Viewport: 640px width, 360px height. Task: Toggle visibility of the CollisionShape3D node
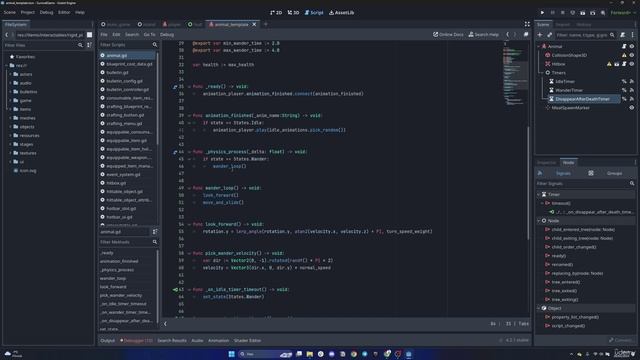[x=632, y=55]
